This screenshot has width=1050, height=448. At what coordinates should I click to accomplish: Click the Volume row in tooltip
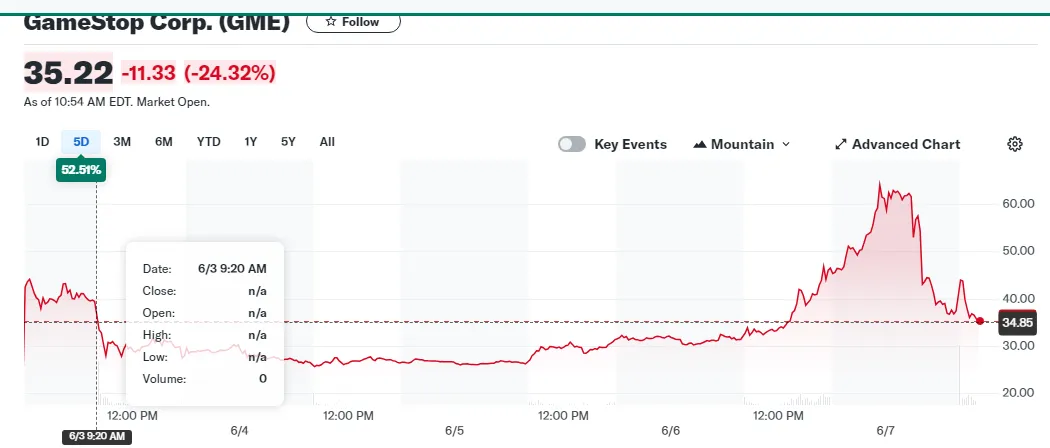(x=204, y=379)
